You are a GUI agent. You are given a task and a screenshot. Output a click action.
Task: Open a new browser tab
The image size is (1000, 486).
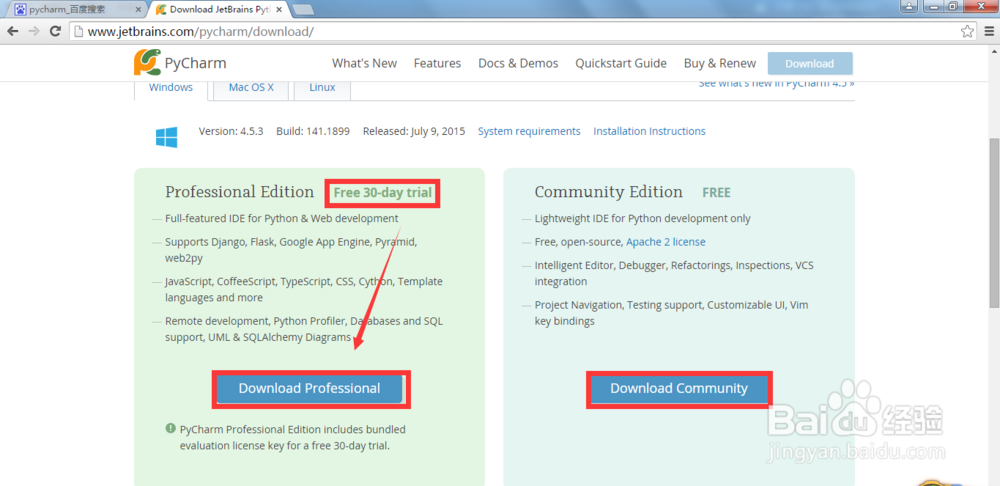click(x=303, y=10)
